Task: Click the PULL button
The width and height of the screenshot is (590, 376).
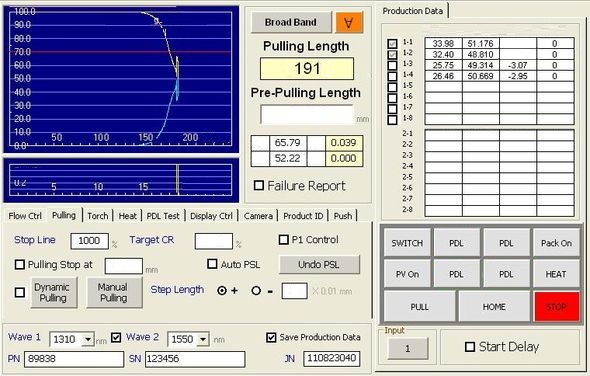Action: (420, 307)
